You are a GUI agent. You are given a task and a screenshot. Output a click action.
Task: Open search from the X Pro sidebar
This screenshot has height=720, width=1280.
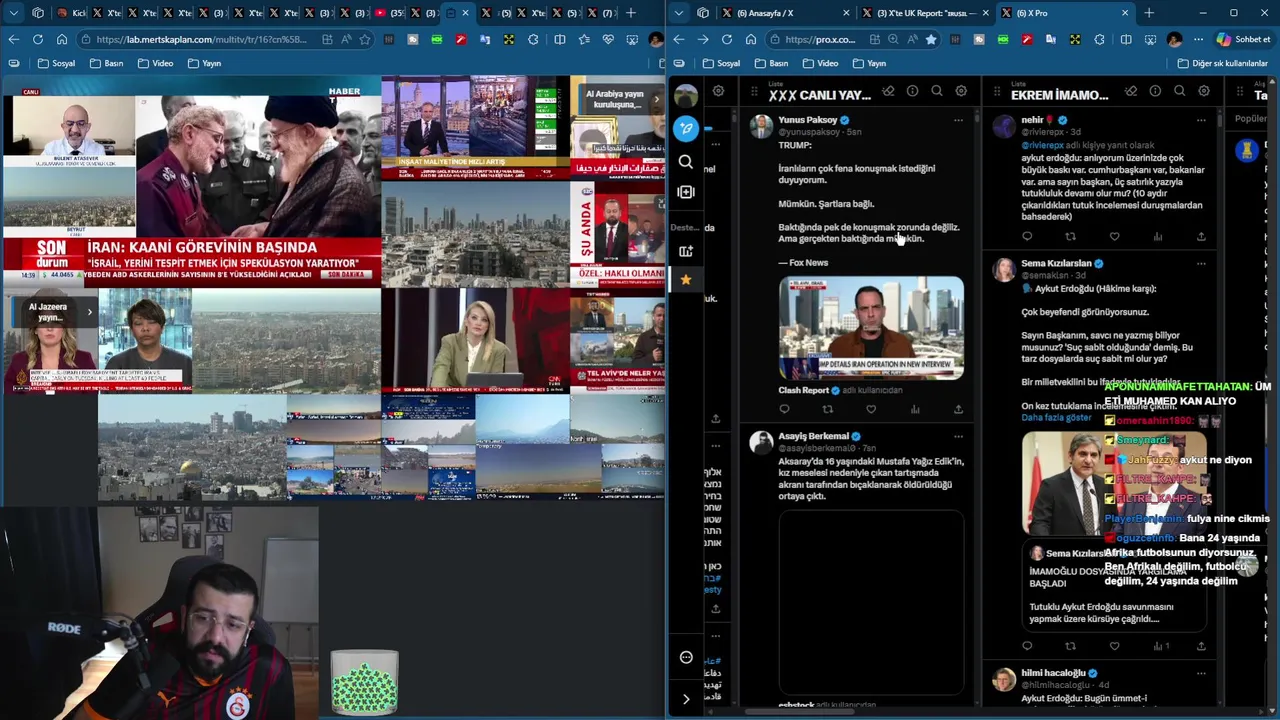point(685,161)
